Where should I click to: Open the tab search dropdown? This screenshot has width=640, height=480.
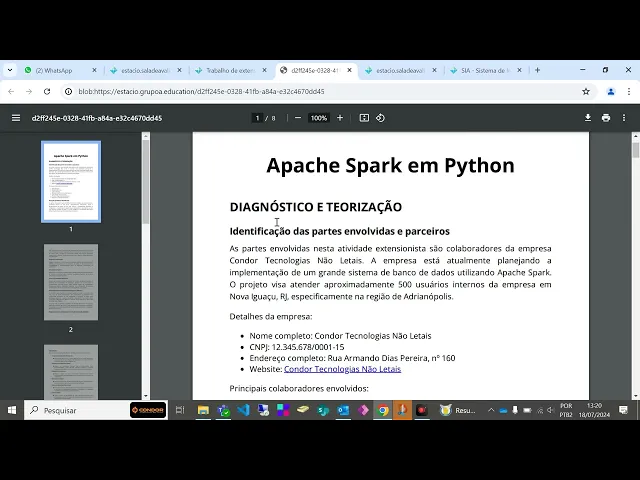(x=10, y=70)
